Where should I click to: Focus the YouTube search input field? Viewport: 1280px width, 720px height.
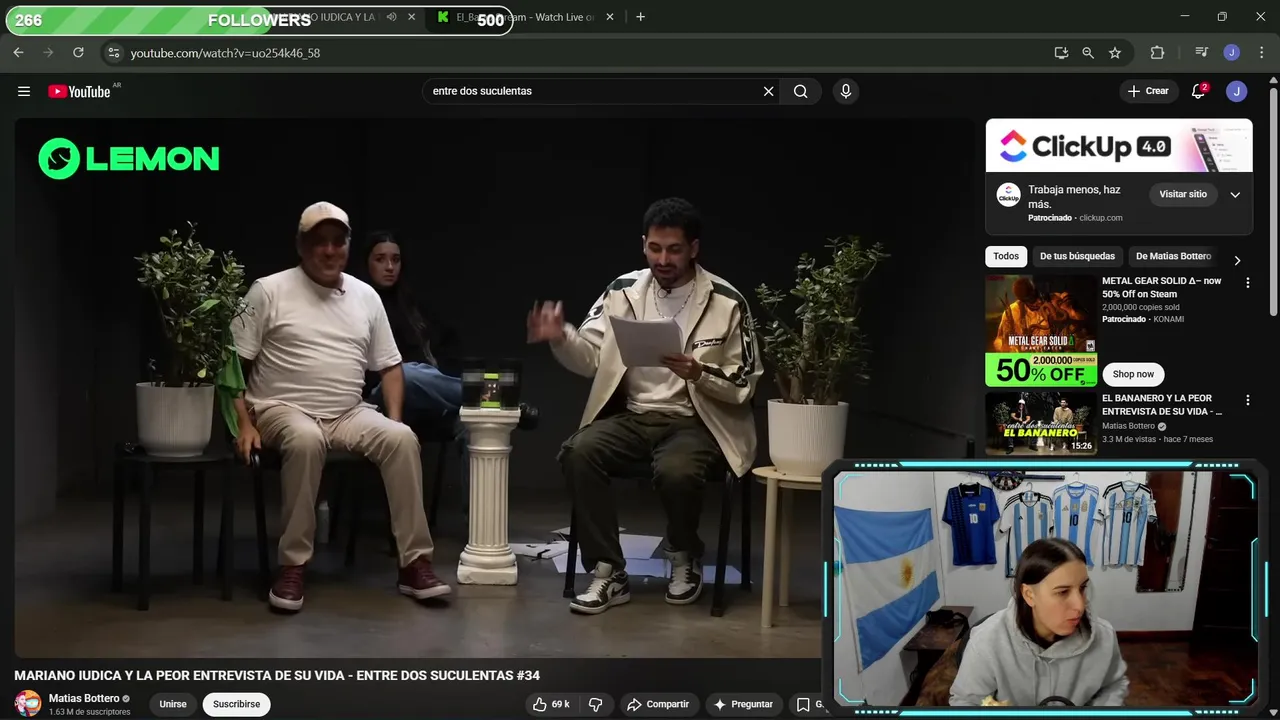click(592, 91)
